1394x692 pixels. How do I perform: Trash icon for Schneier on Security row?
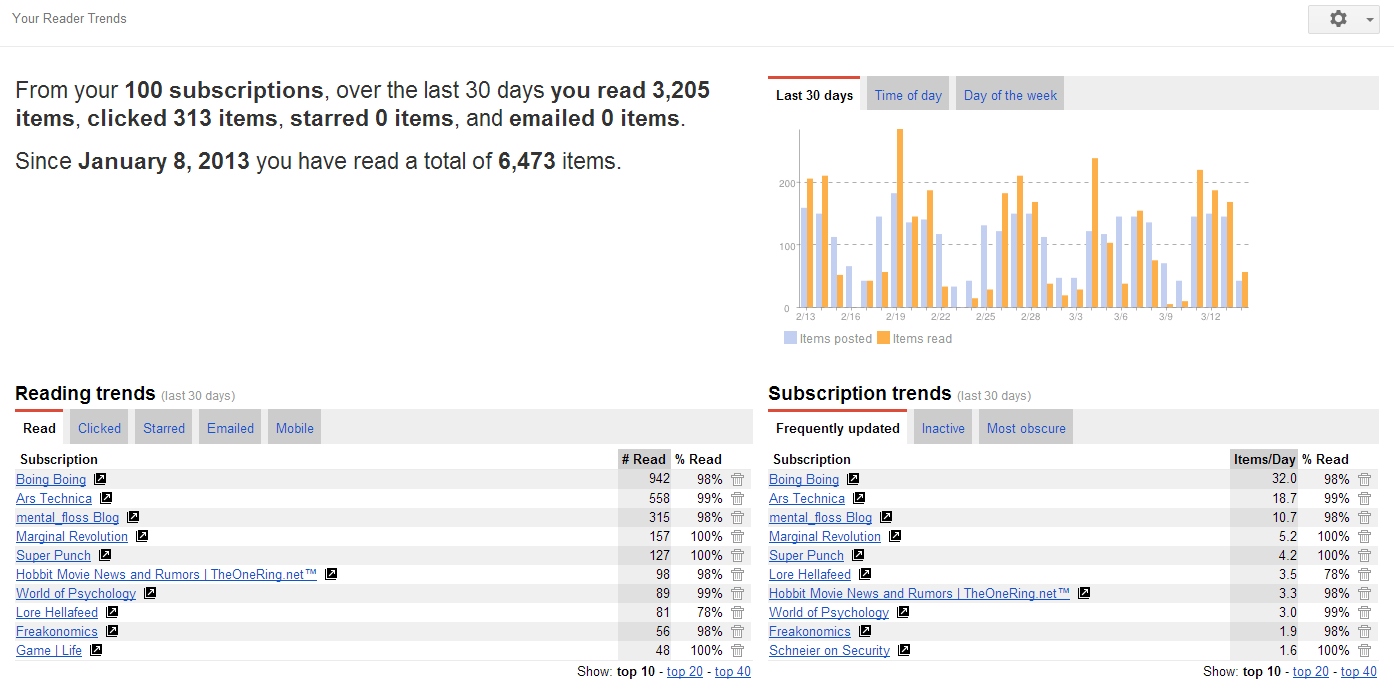[x=1364, y=651]
